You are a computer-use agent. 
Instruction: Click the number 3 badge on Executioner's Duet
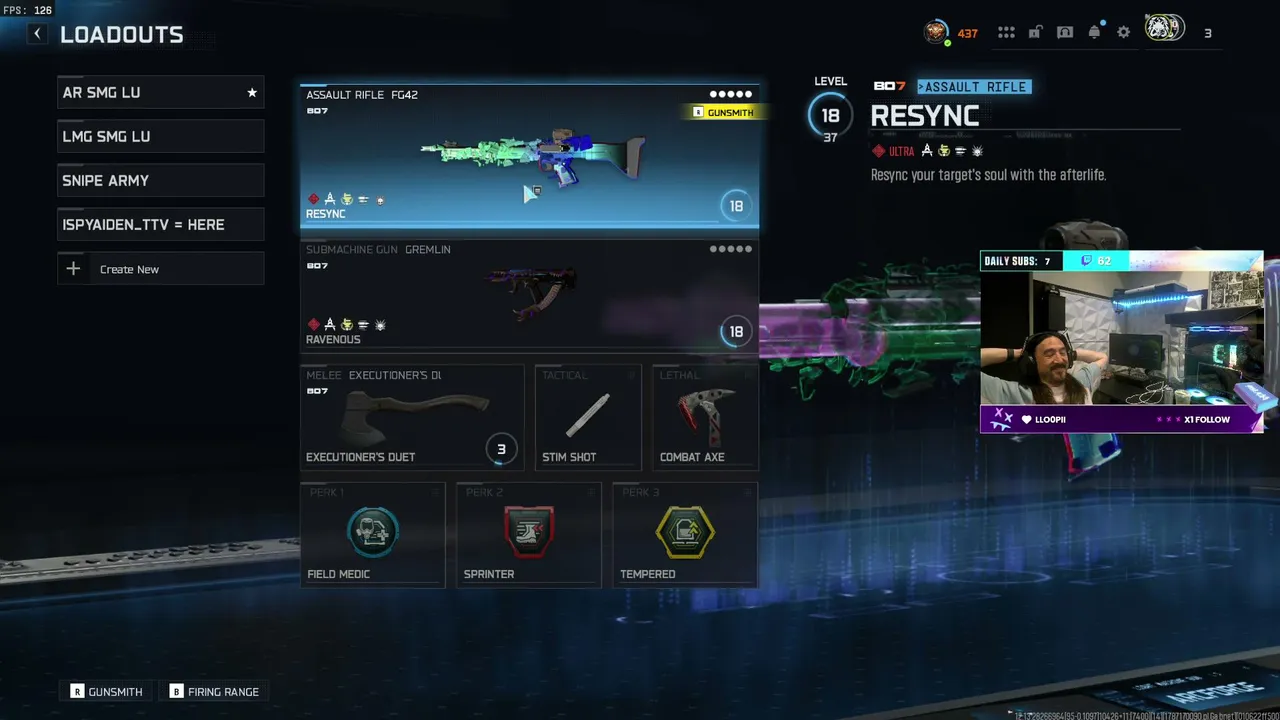click(501, 449)
